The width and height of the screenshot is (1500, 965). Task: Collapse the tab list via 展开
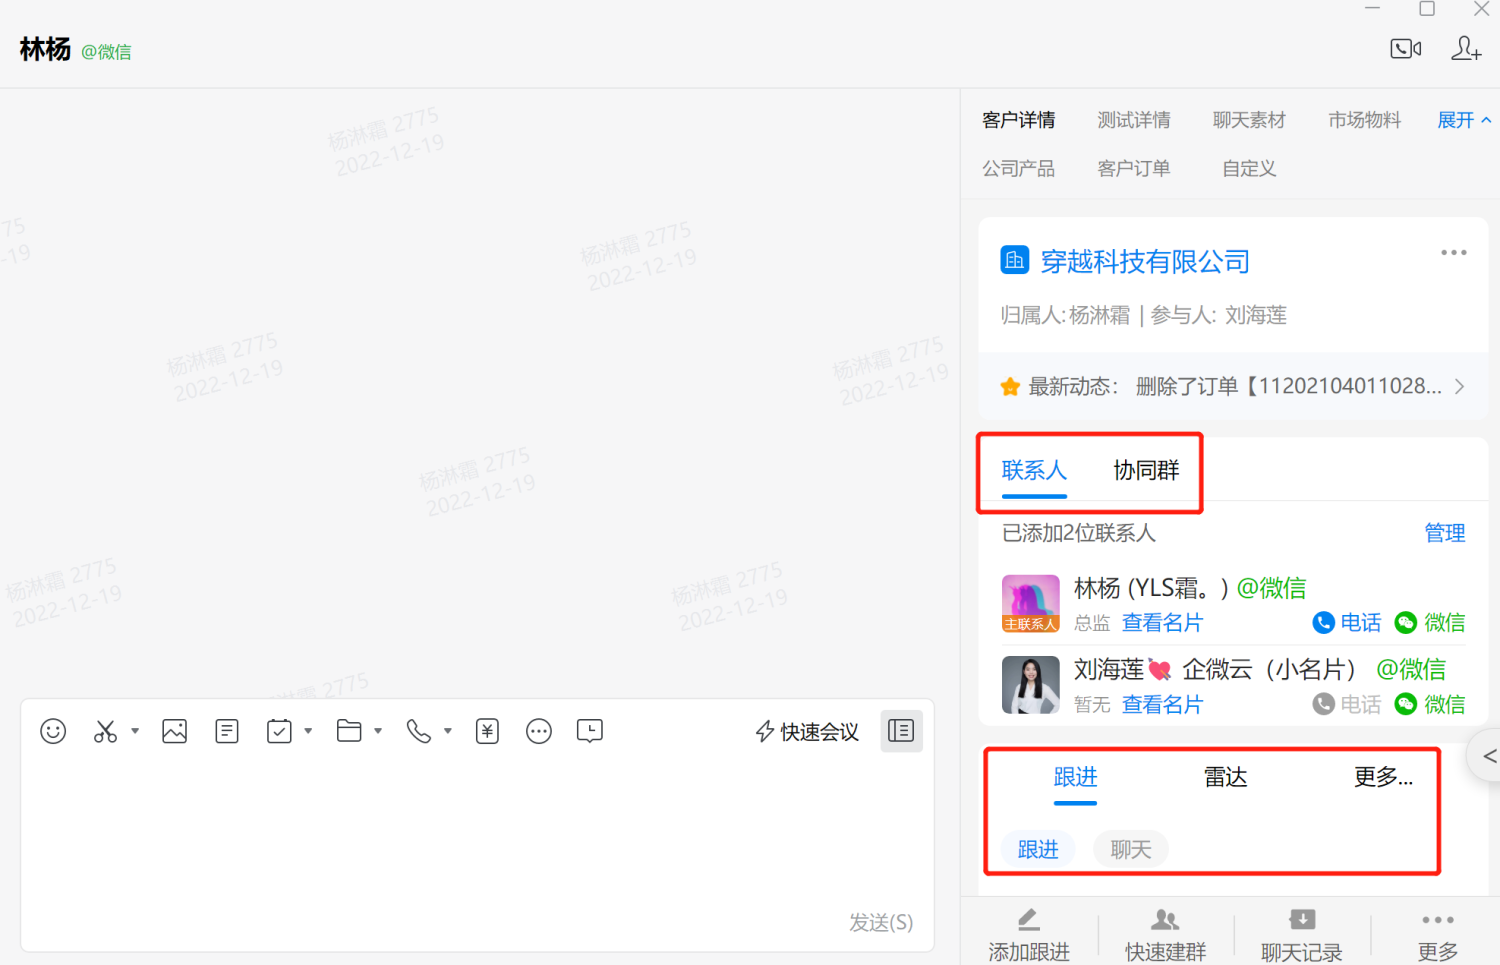[1463, 120]
